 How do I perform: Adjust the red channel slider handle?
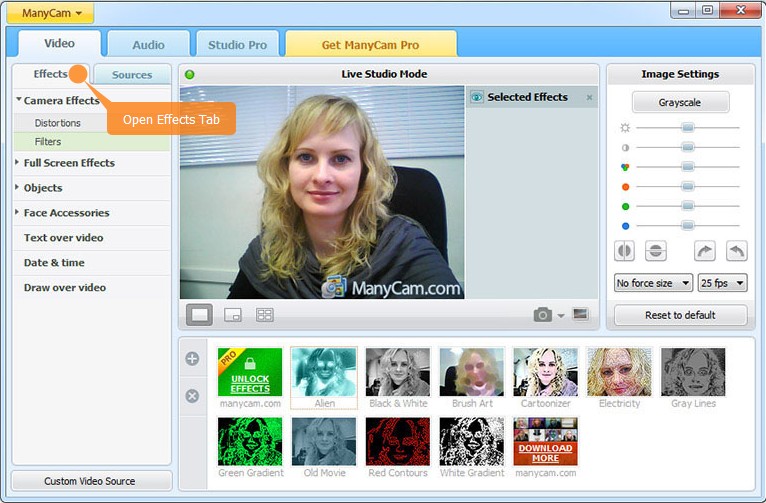click(688, 186)
